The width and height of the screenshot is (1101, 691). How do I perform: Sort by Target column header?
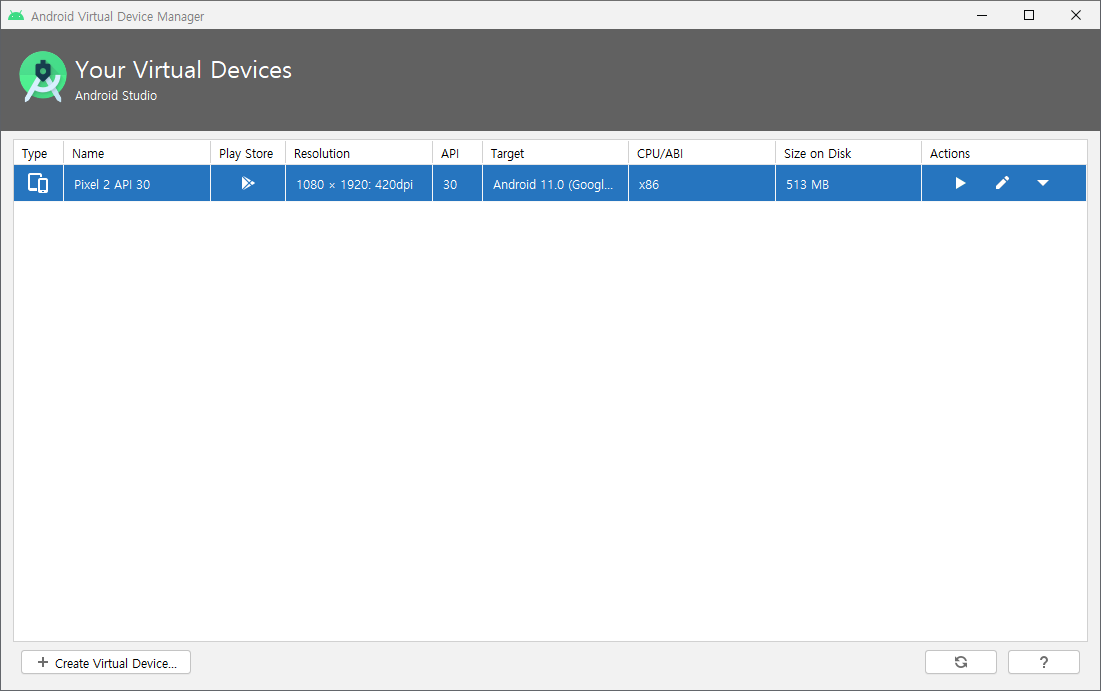[x=555, y=153]
